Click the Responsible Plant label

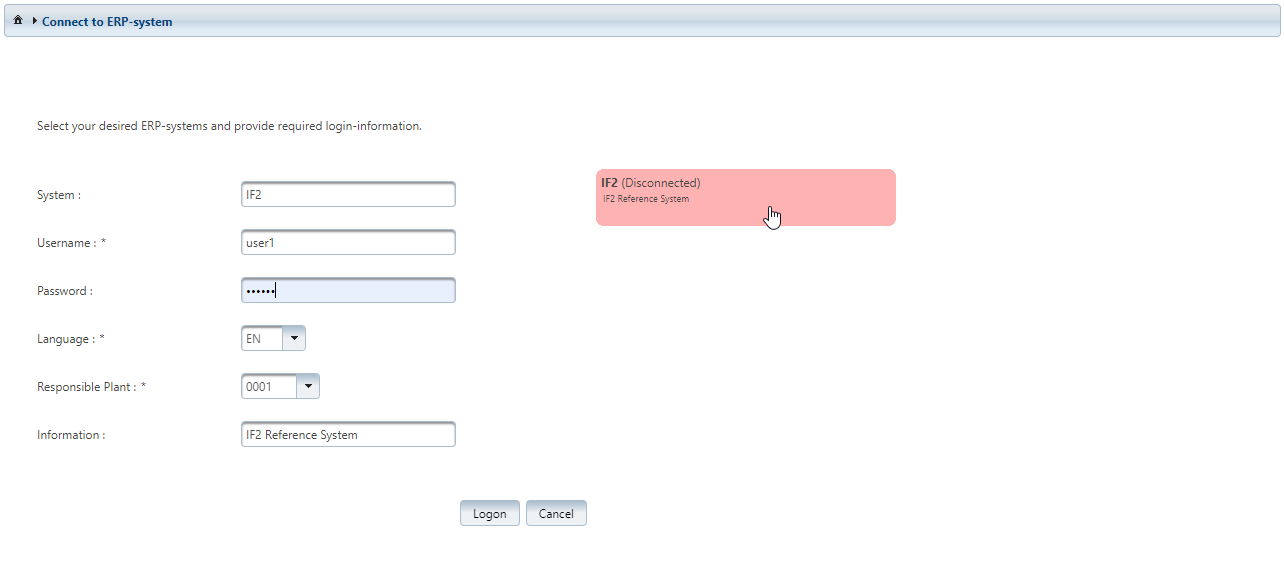pos(91,388)
